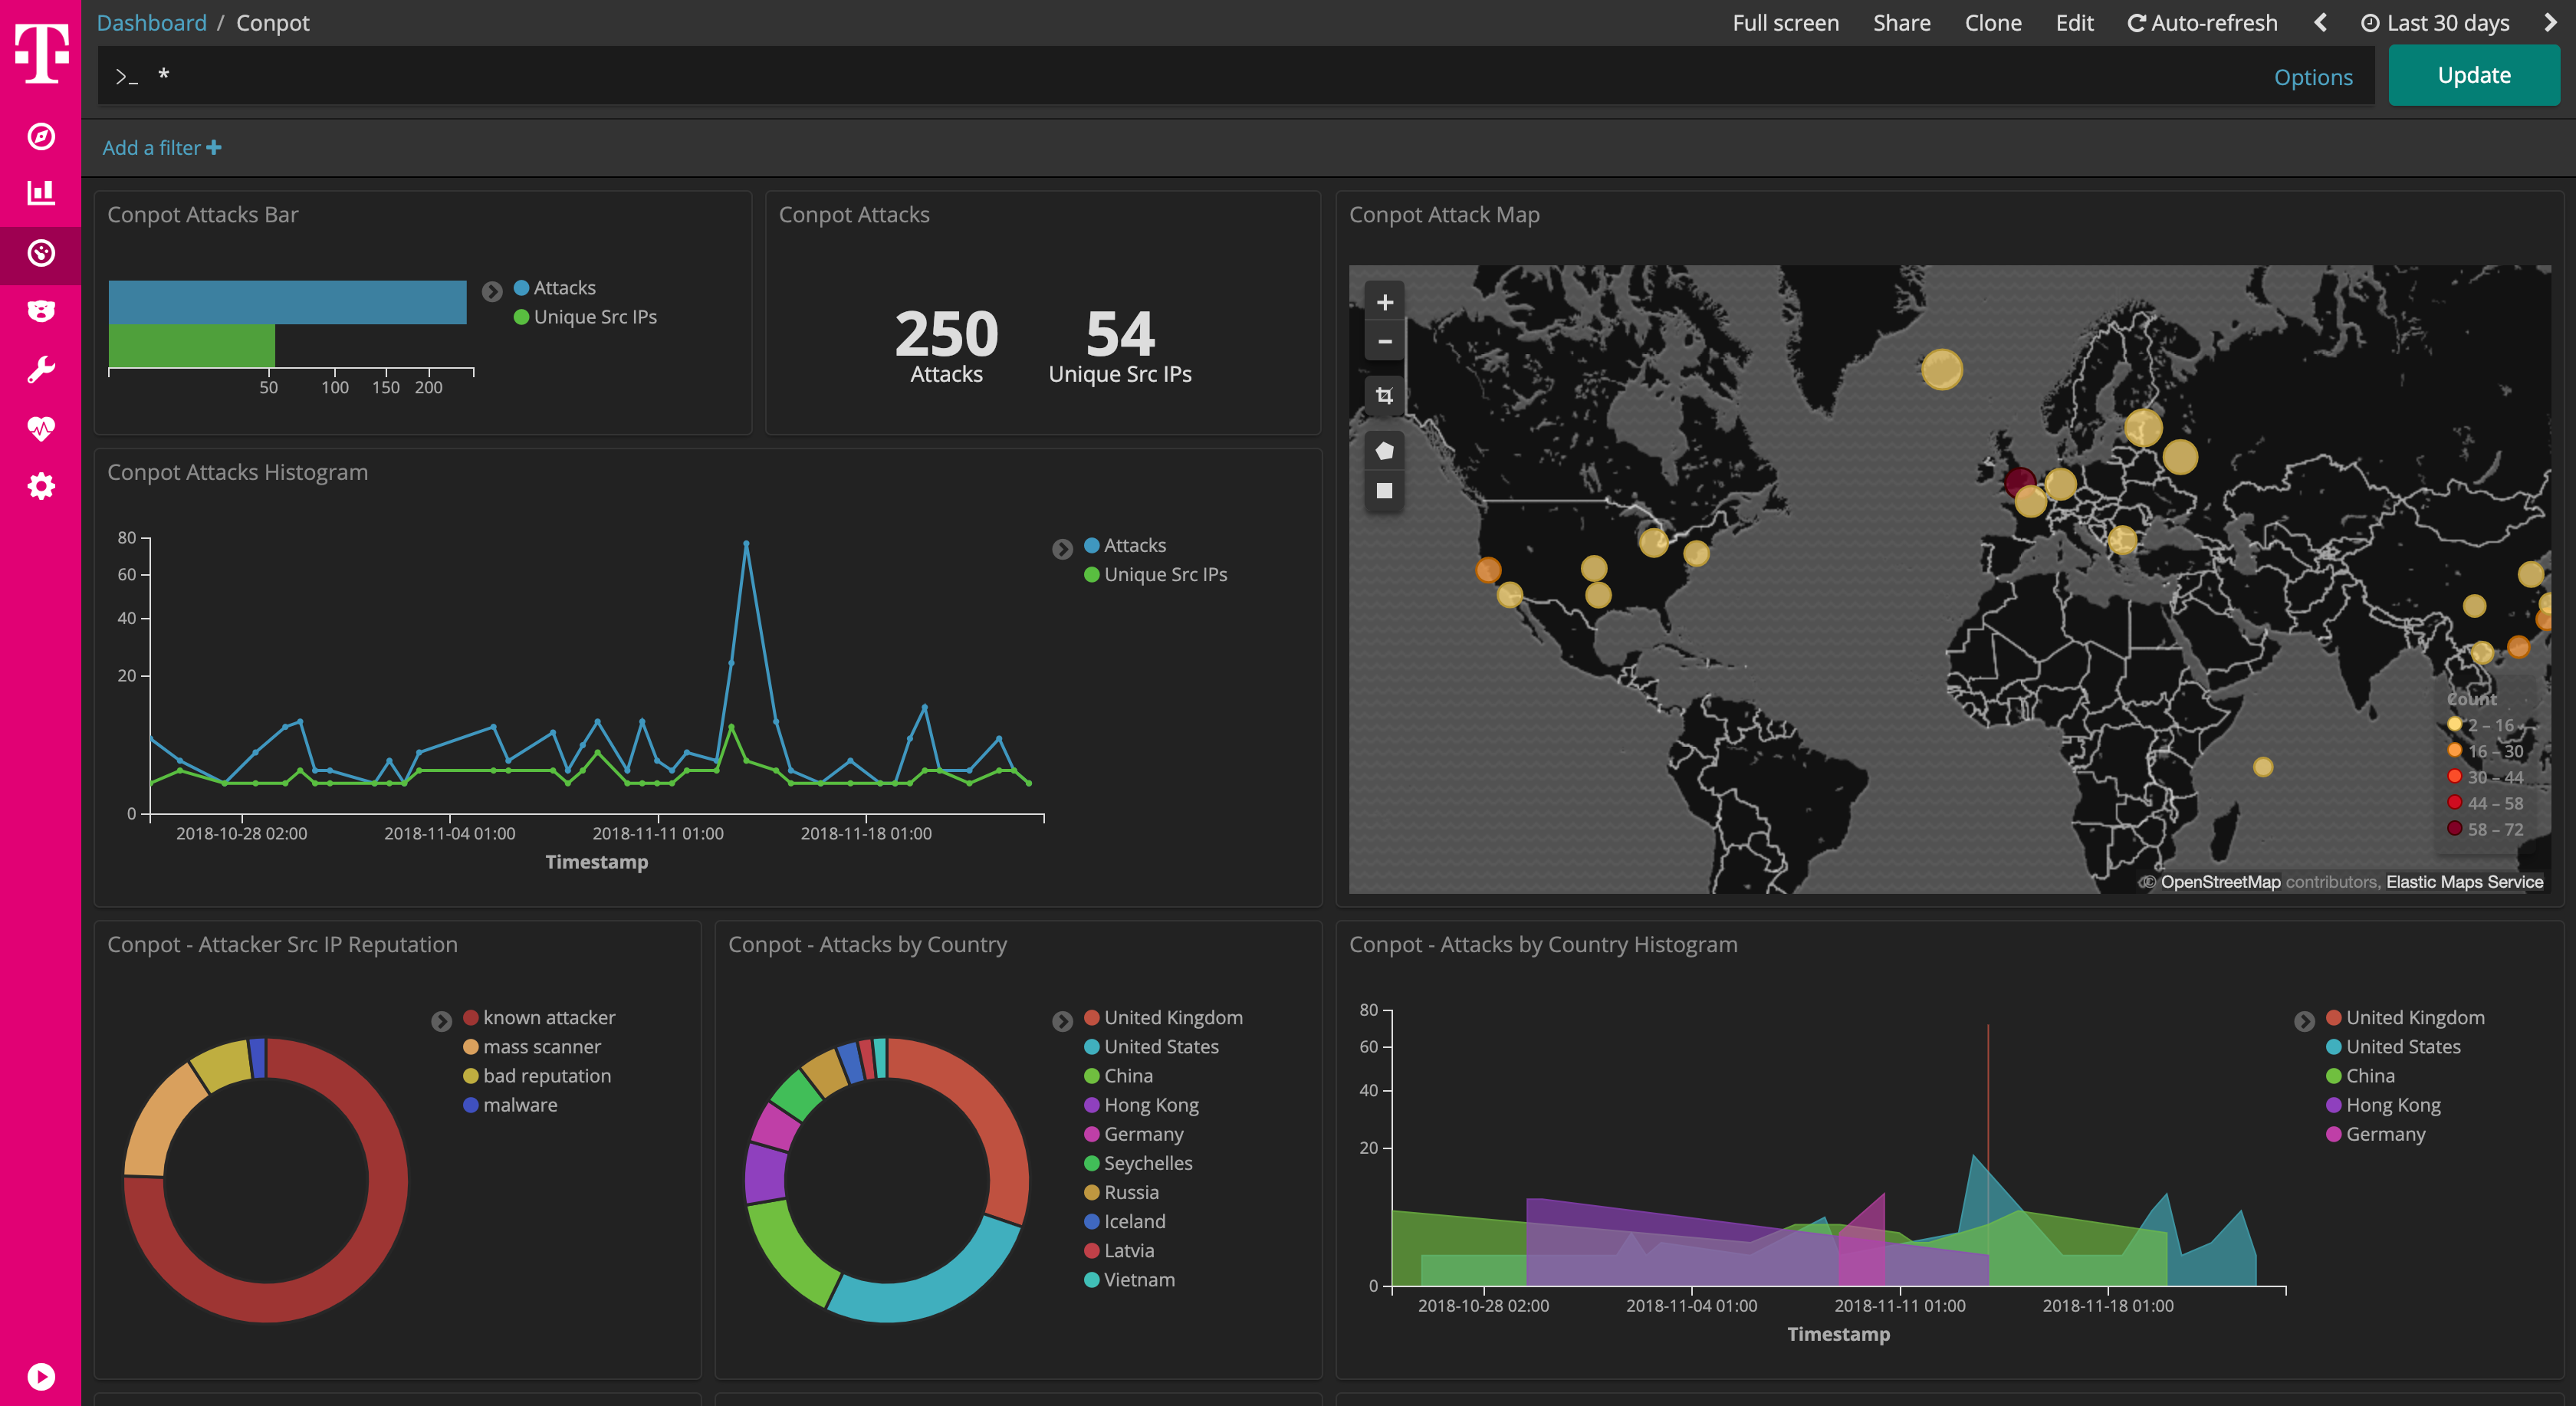Screen dimensions: 2576x1406
Task: Click inside the query search input field
Action: click(x=1200, y=76)
